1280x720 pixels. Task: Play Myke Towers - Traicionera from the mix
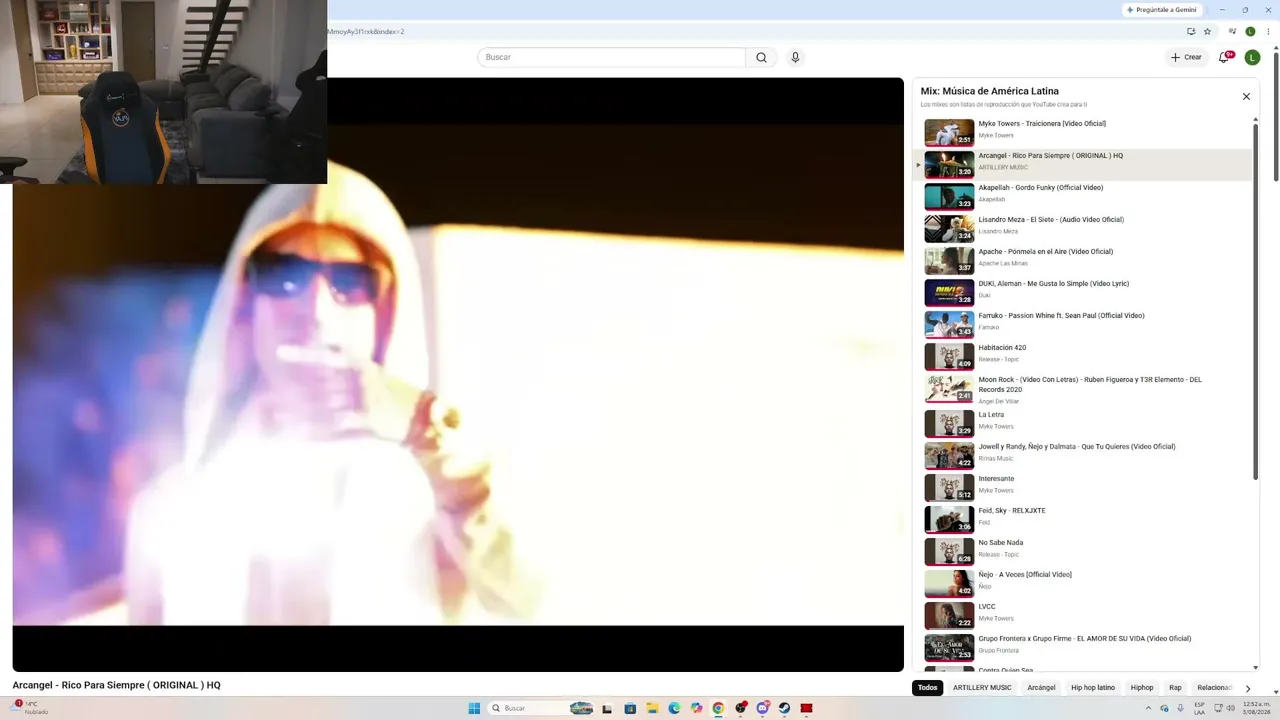click(x=1083, y=131)
